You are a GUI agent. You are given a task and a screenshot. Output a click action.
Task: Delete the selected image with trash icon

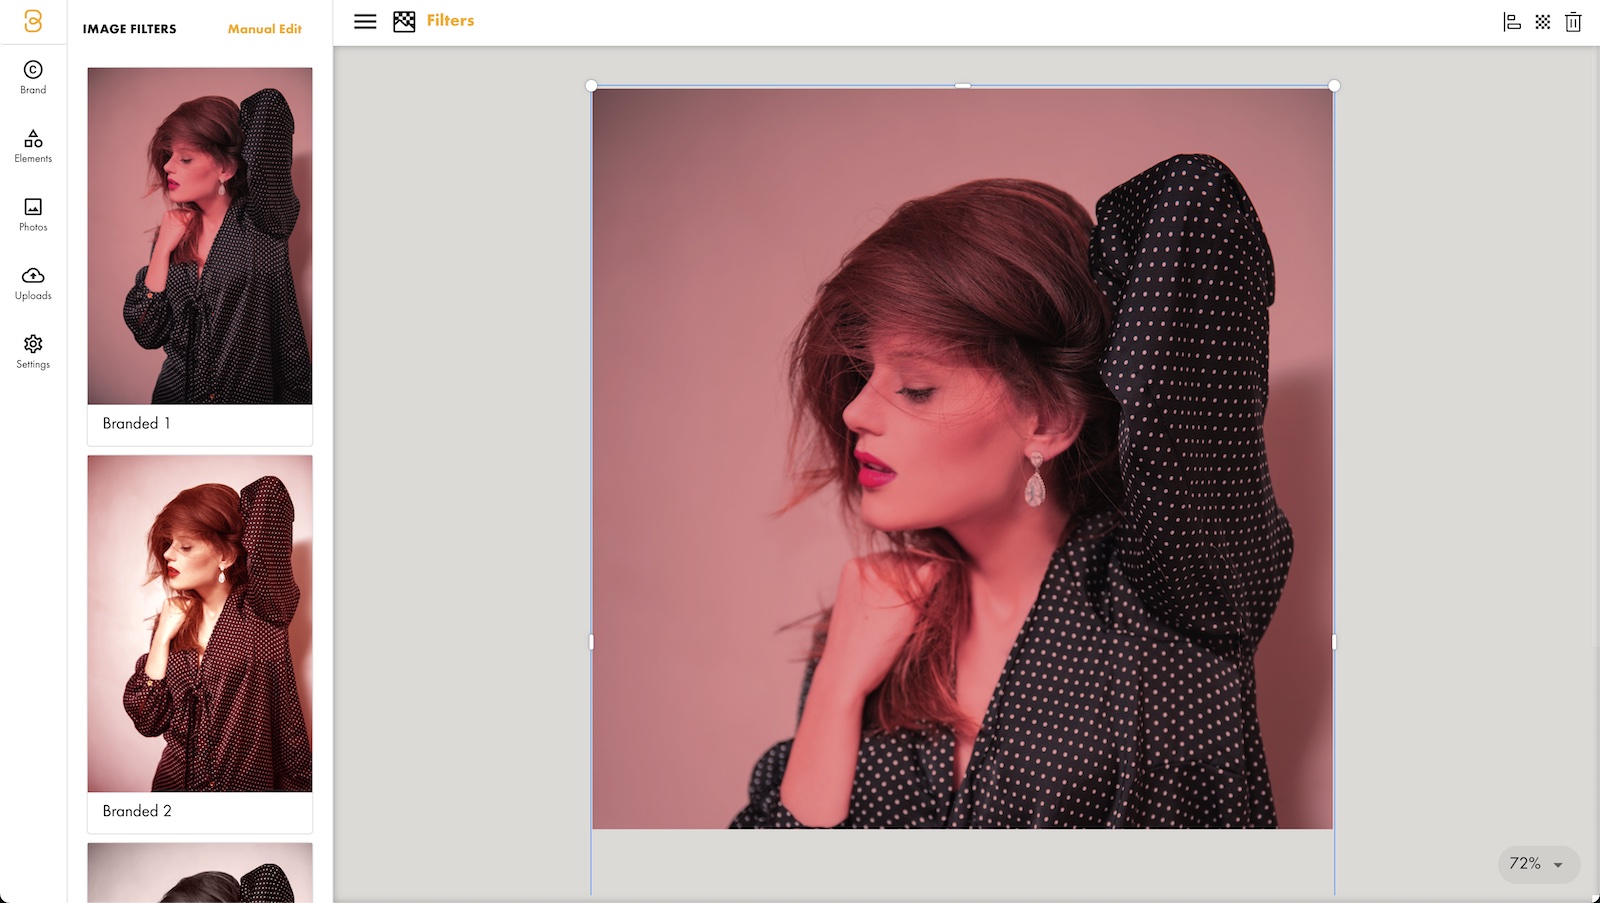coord(1573,22)
